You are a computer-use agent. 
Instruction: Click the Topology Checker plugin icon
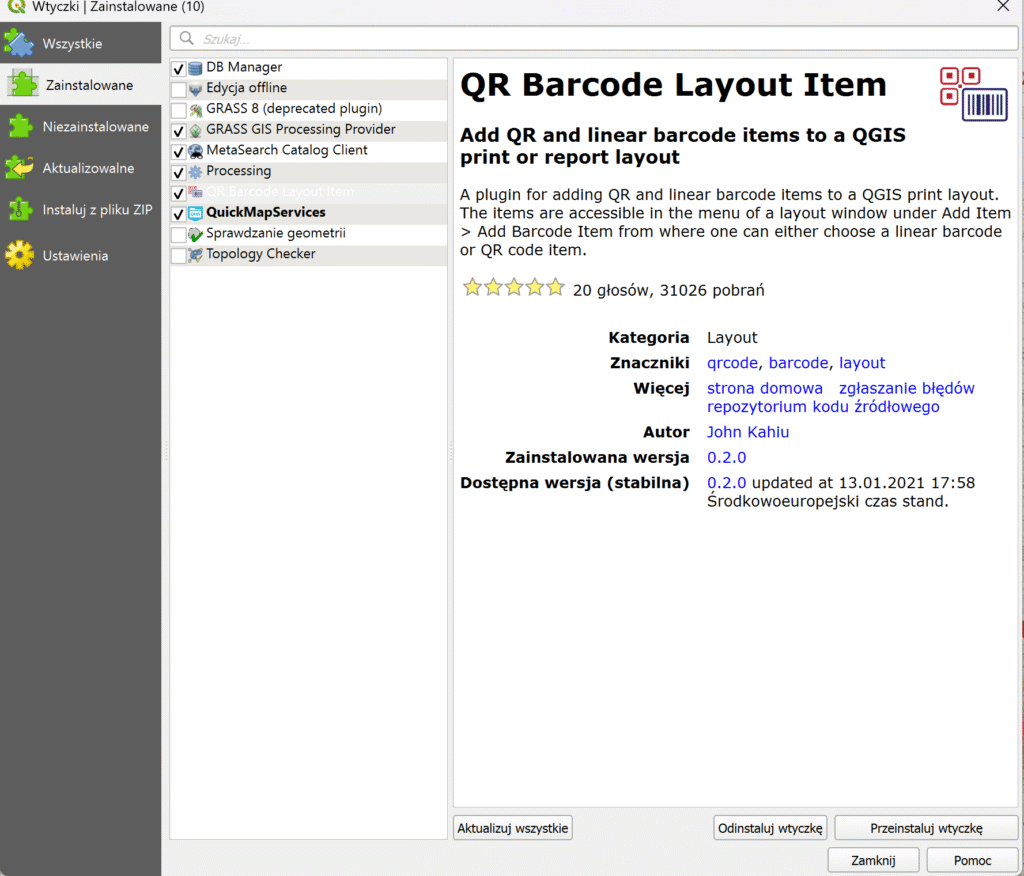click(x=196, y=255)
